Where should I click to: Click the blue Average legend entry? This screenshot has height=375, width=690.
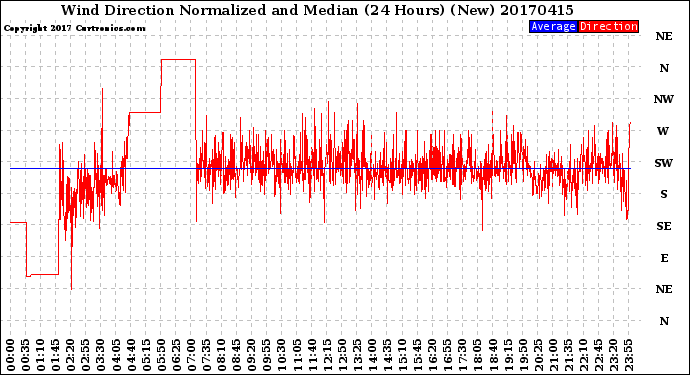point(553,26)
